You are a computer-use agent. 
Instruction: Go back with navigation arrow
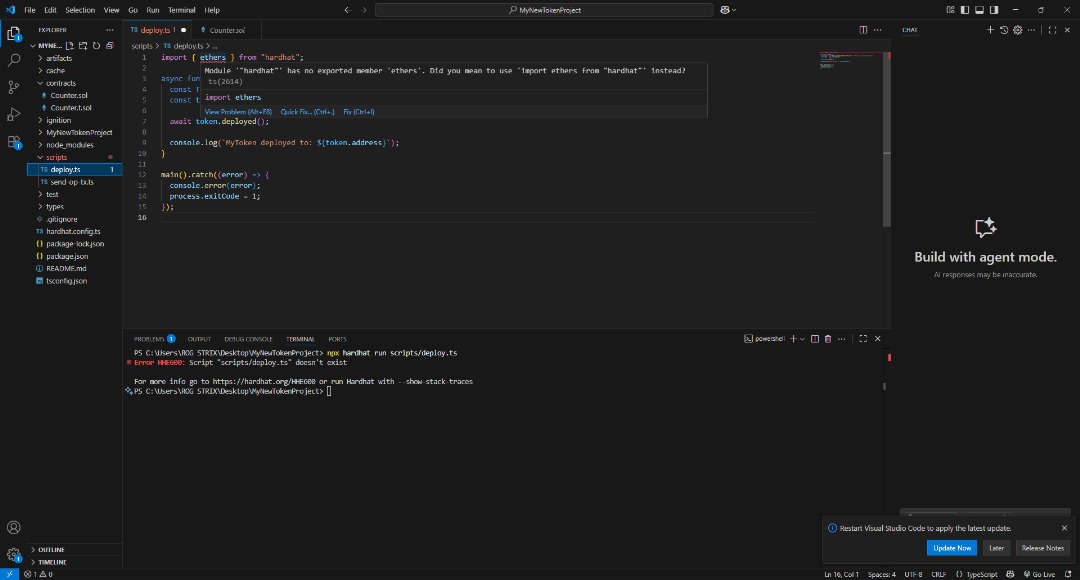[347, 10]
